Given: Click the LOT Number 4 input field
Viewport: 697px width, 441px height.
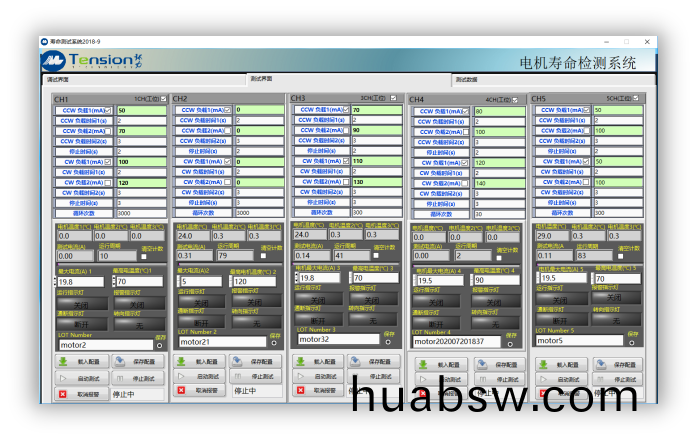Looking at the screenshot, I should tap(455, 341).
